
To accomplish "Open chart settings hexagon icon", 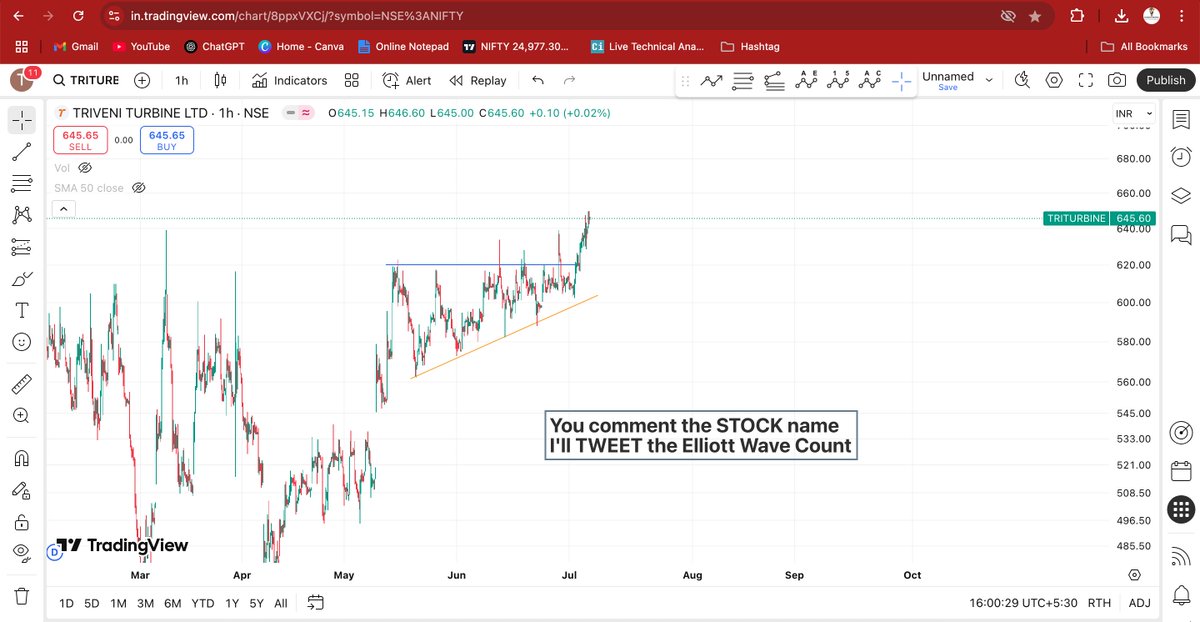I will pyautogui.click(x=1054, y=80).
